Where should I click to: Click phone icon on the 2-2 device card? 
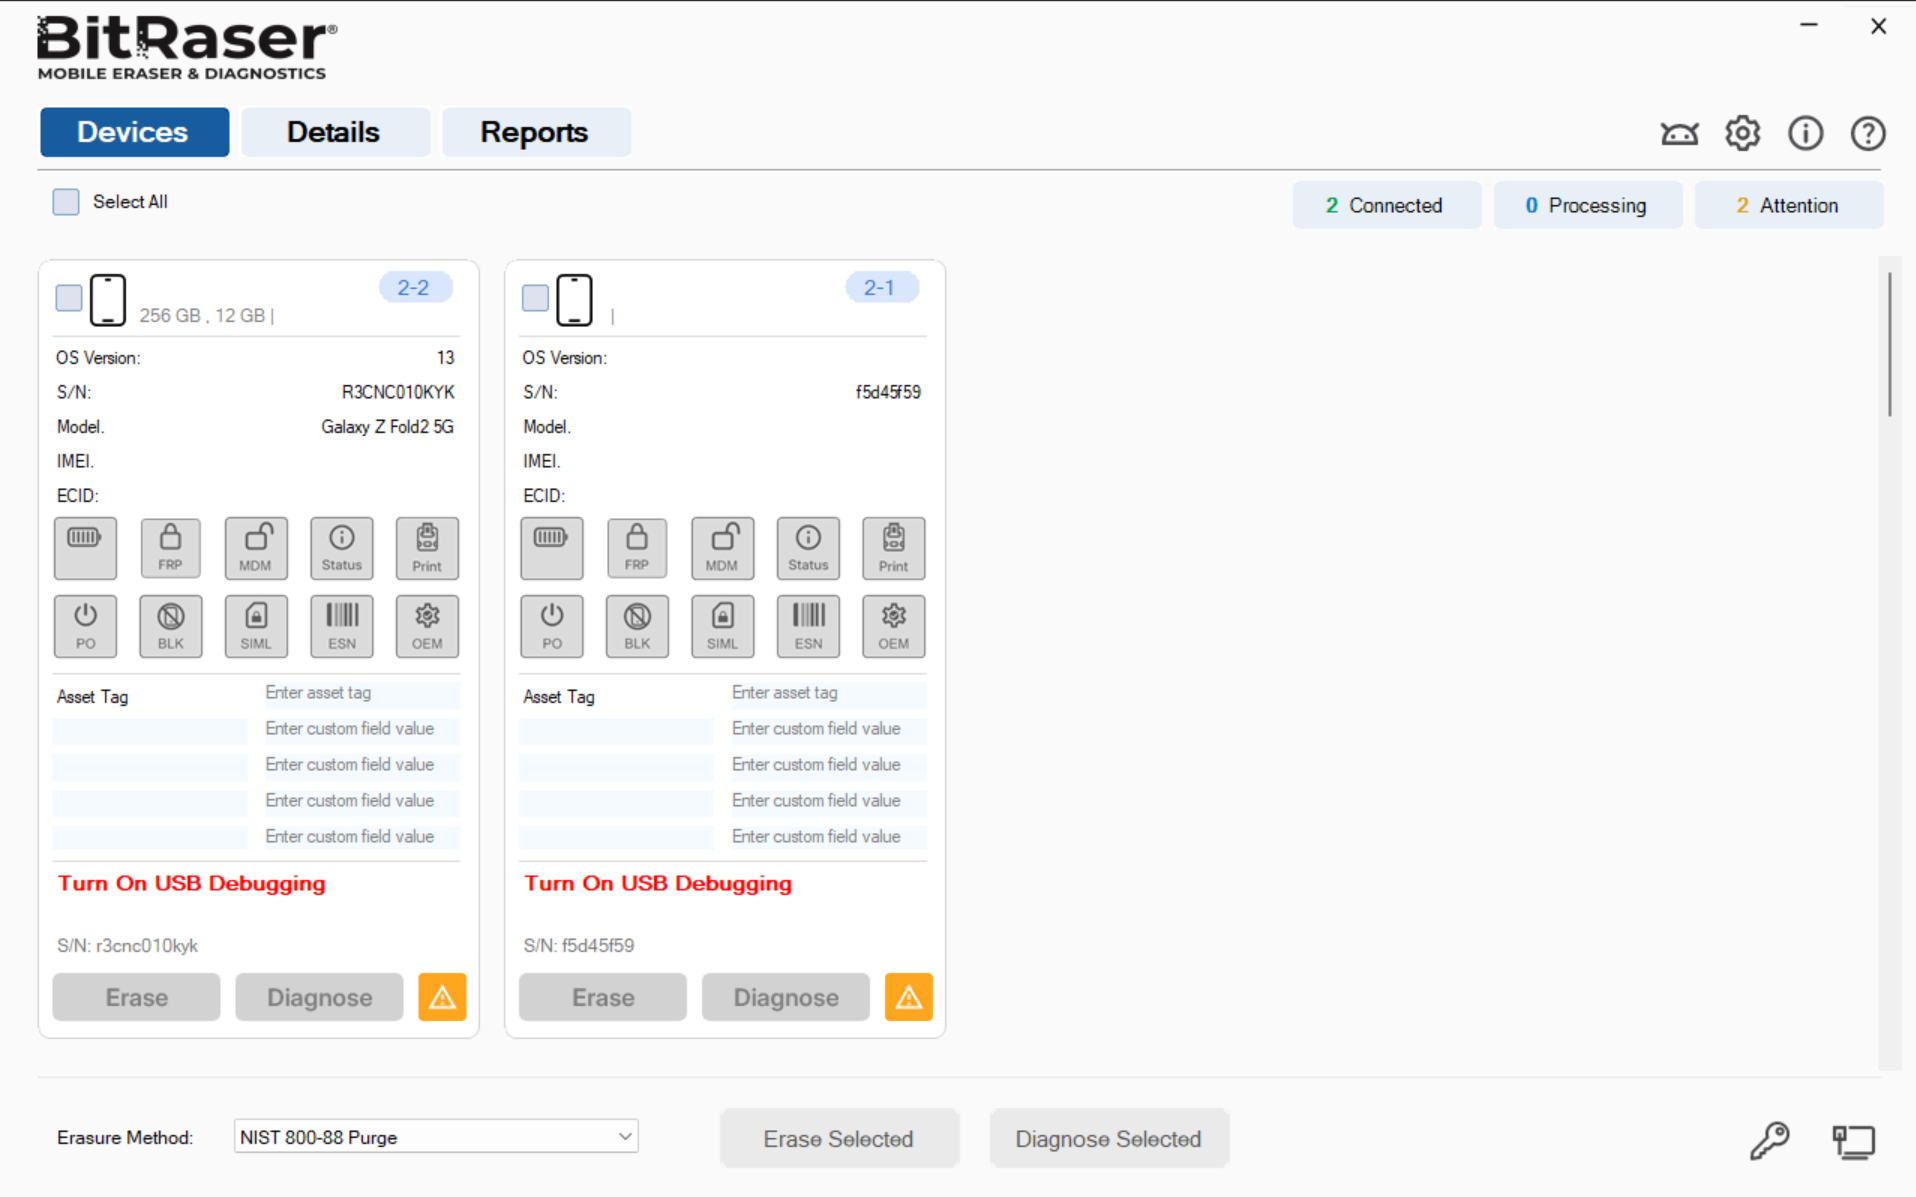point(108,300)
